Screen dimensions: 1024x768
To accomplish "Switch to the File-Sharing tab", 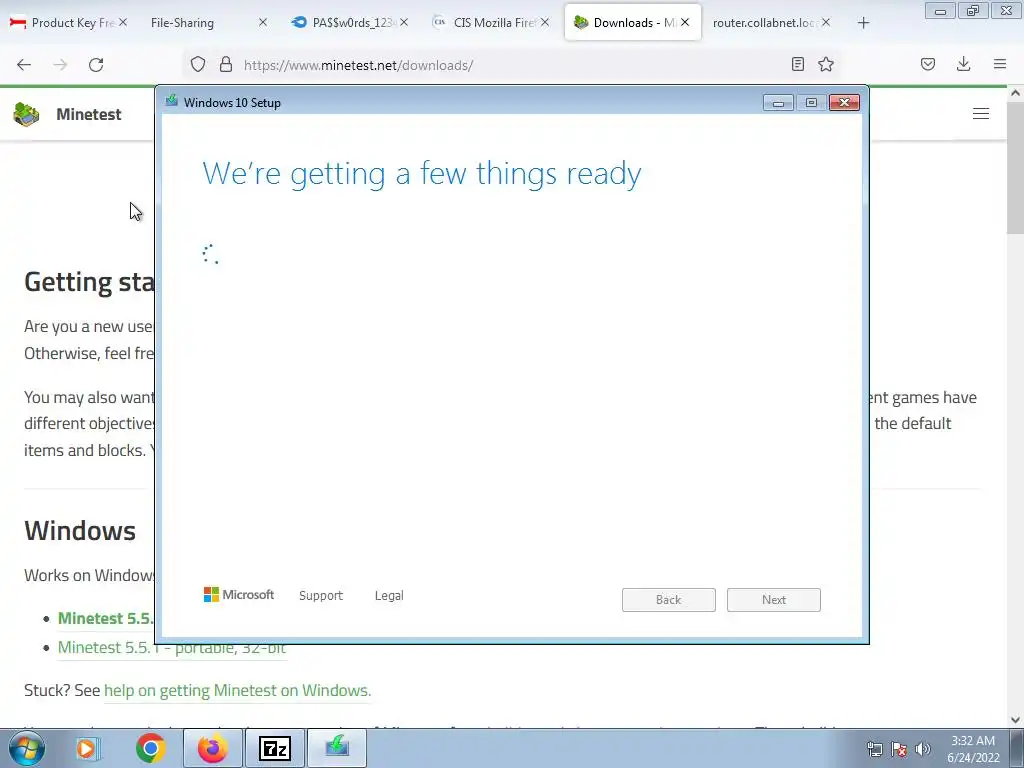I will [x=196, y=23].
